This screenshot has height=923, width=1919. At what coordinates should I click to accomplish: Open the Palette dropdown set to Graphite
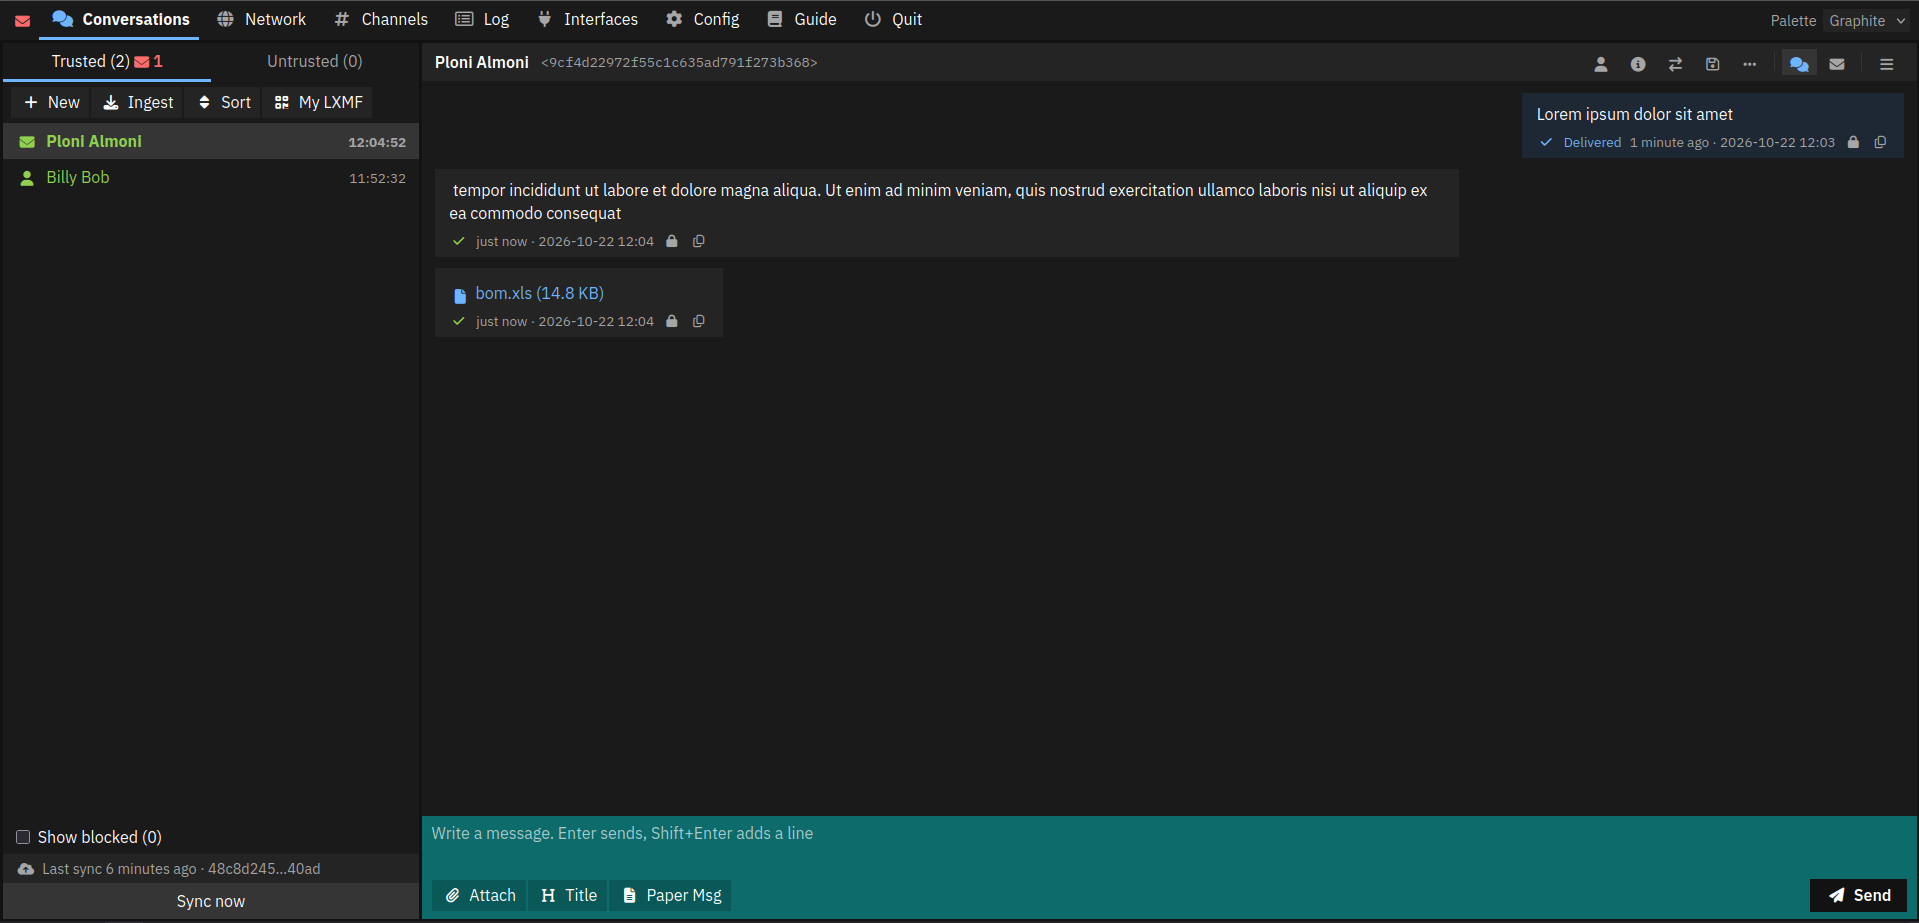tap(1867, 21)
